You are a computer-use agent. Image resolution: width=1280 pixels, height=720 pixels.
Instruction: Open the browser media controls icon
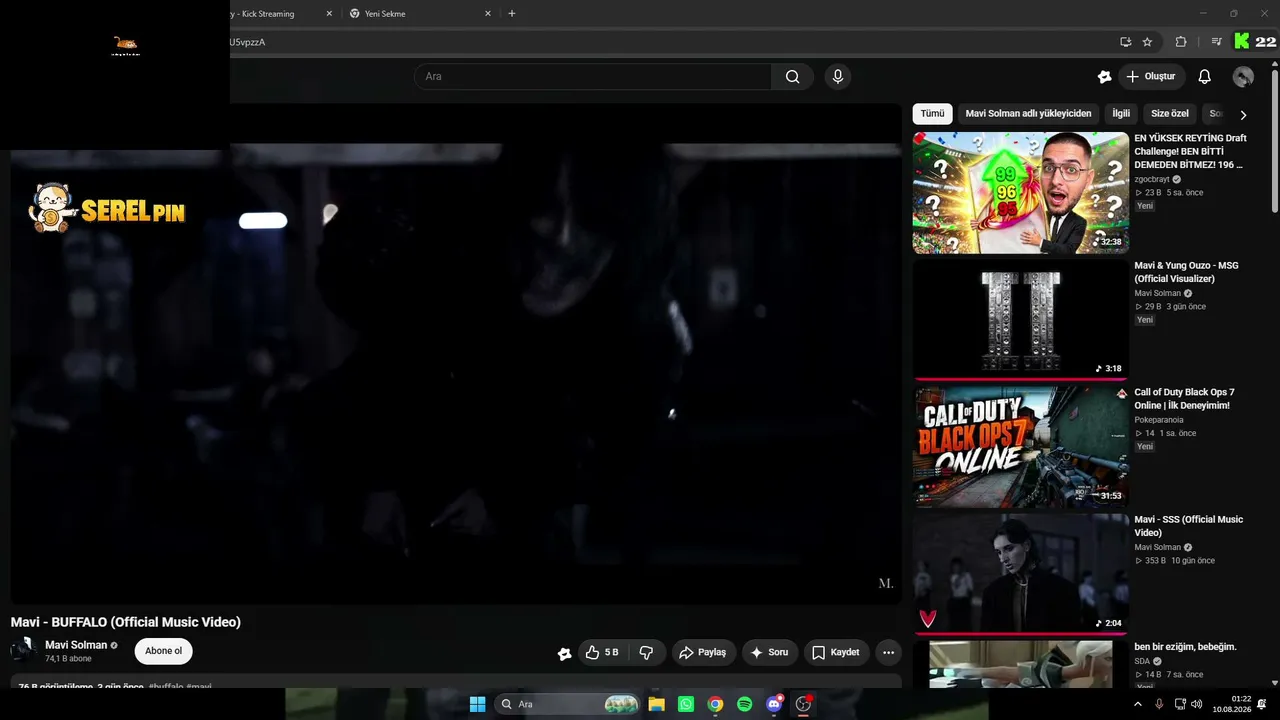[1216, 42]
